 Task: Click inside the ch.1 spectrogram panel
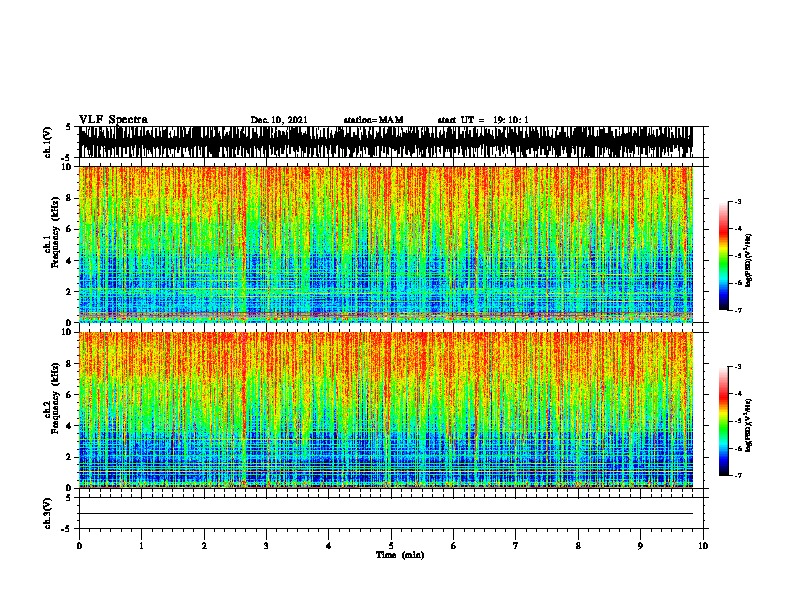pyautogui.click(x=386, y=244)
